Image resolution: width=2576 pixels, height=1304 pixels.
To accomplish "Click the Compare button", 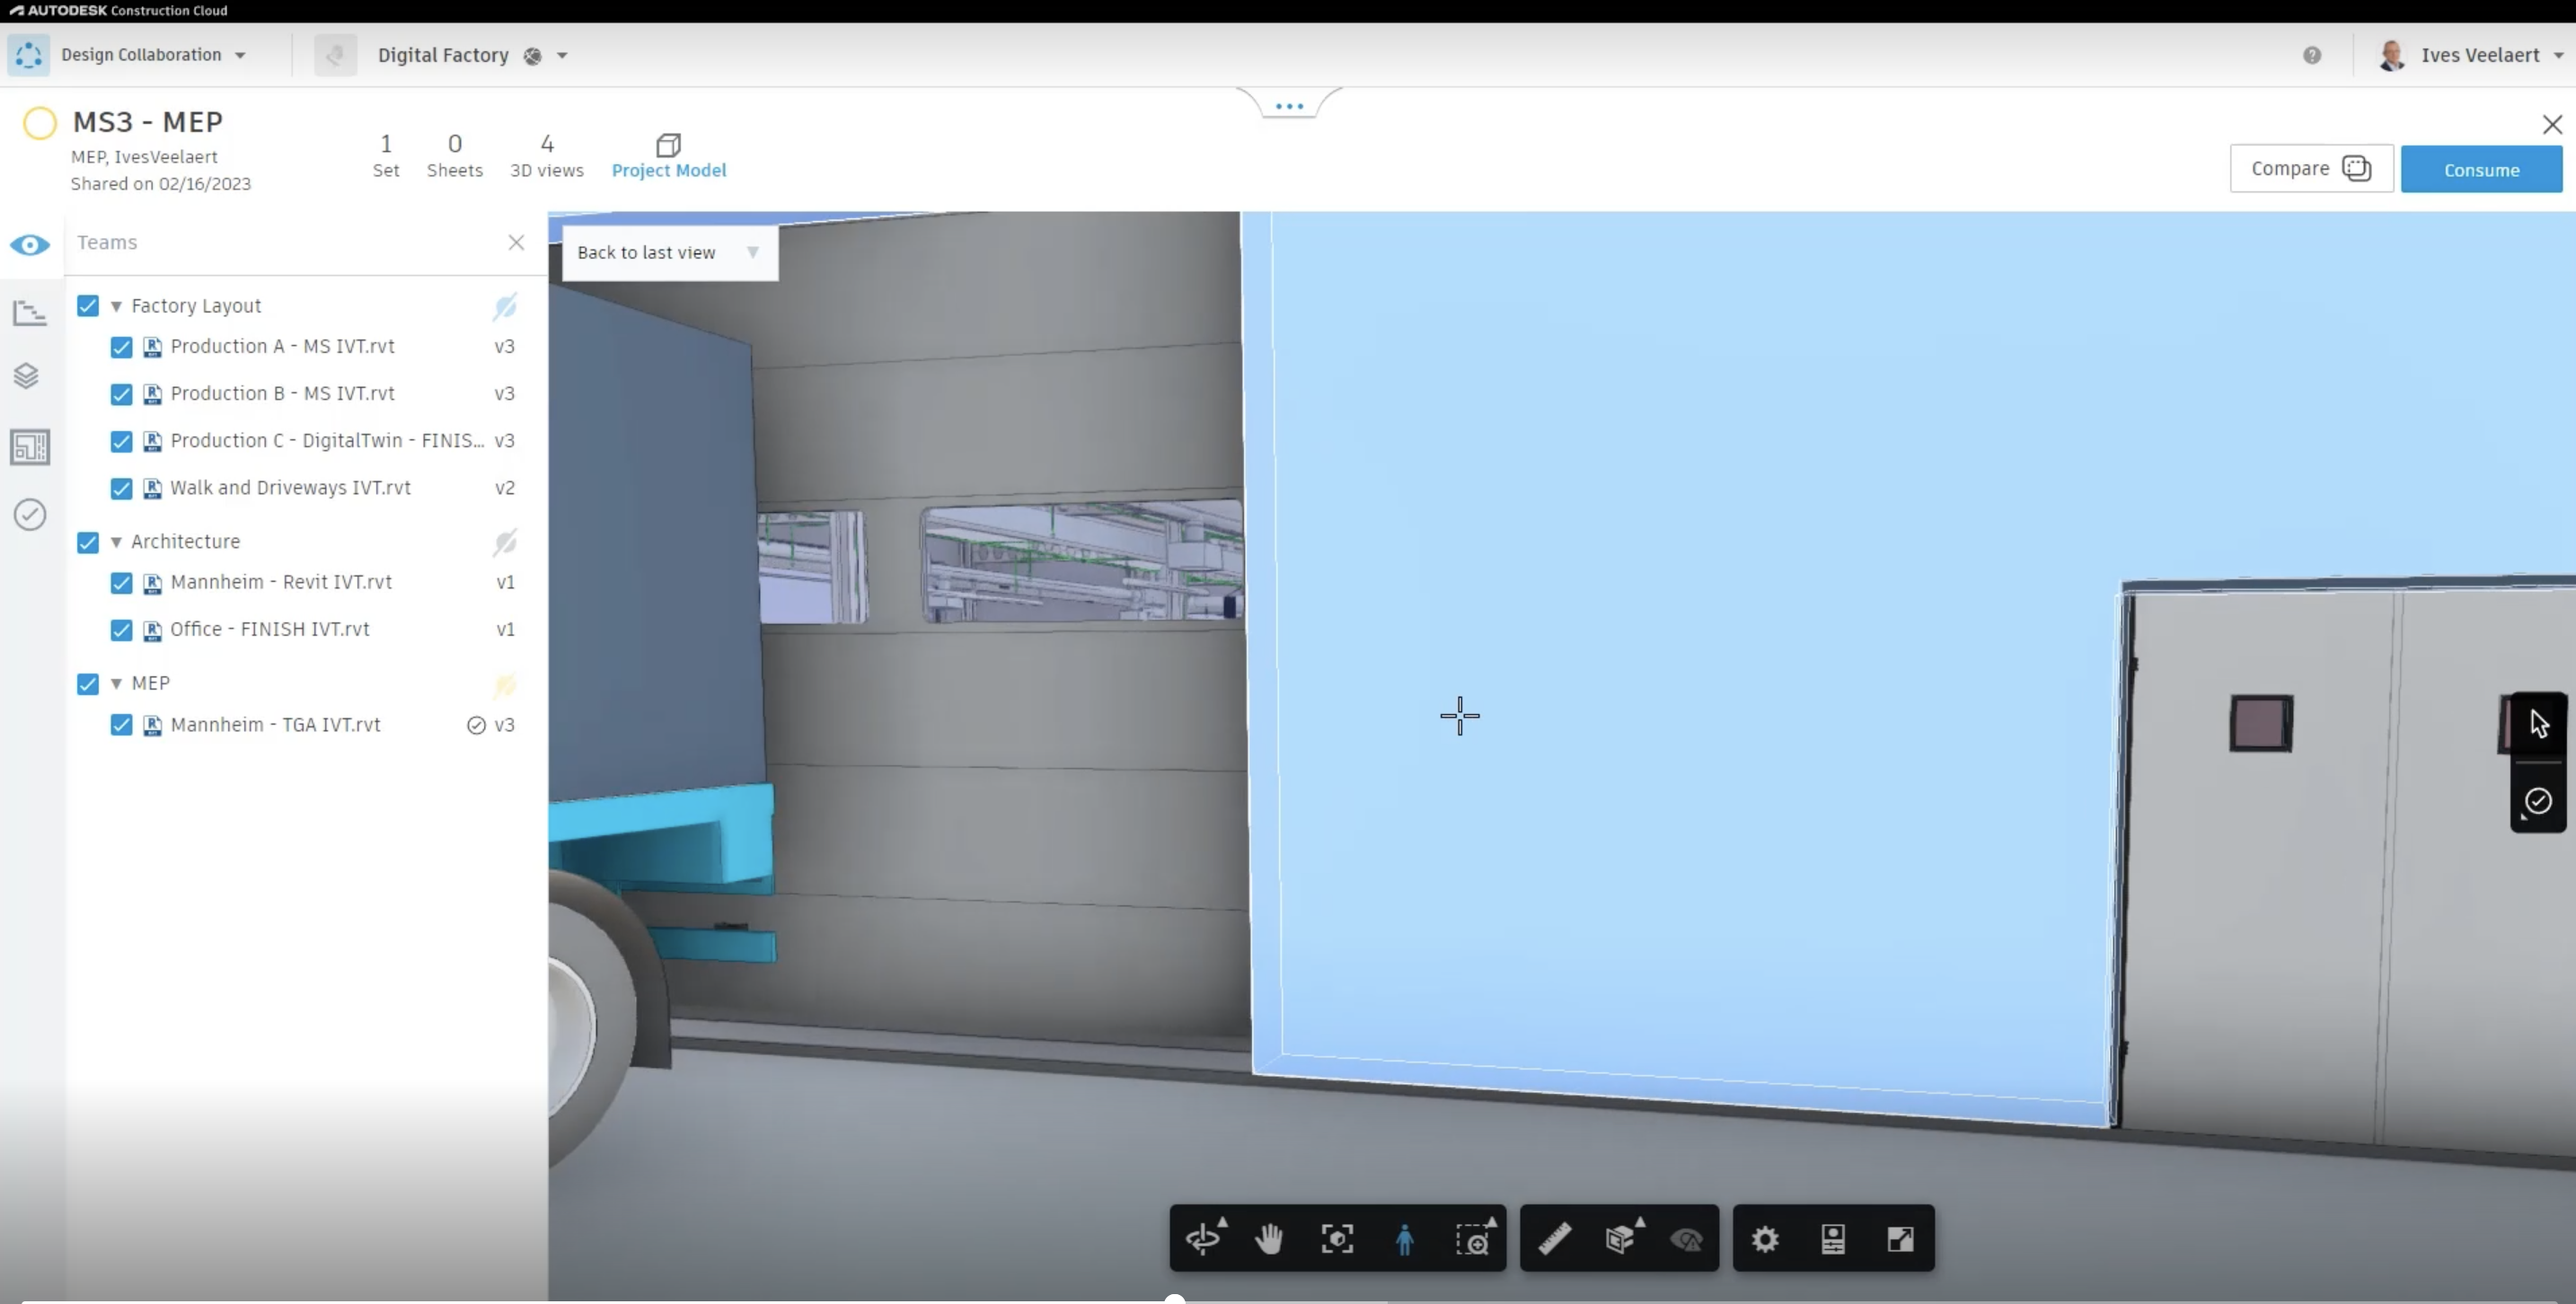I will point(2310,169).
